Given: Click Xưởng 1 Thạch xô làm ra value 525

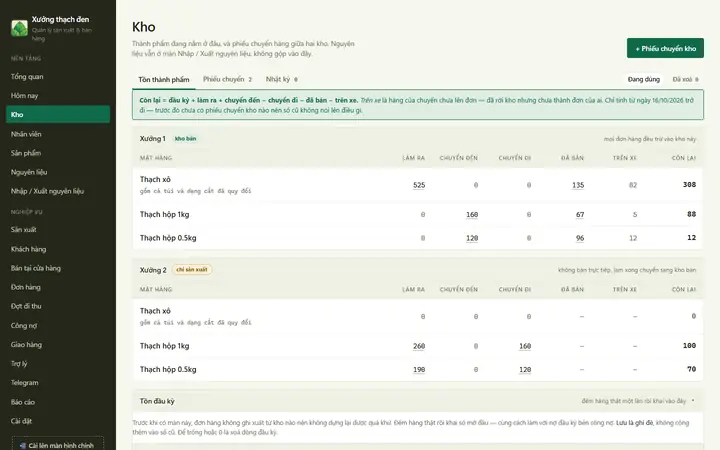Looking at the screenshot, I should pyautogui.click(x=419, y=185).
